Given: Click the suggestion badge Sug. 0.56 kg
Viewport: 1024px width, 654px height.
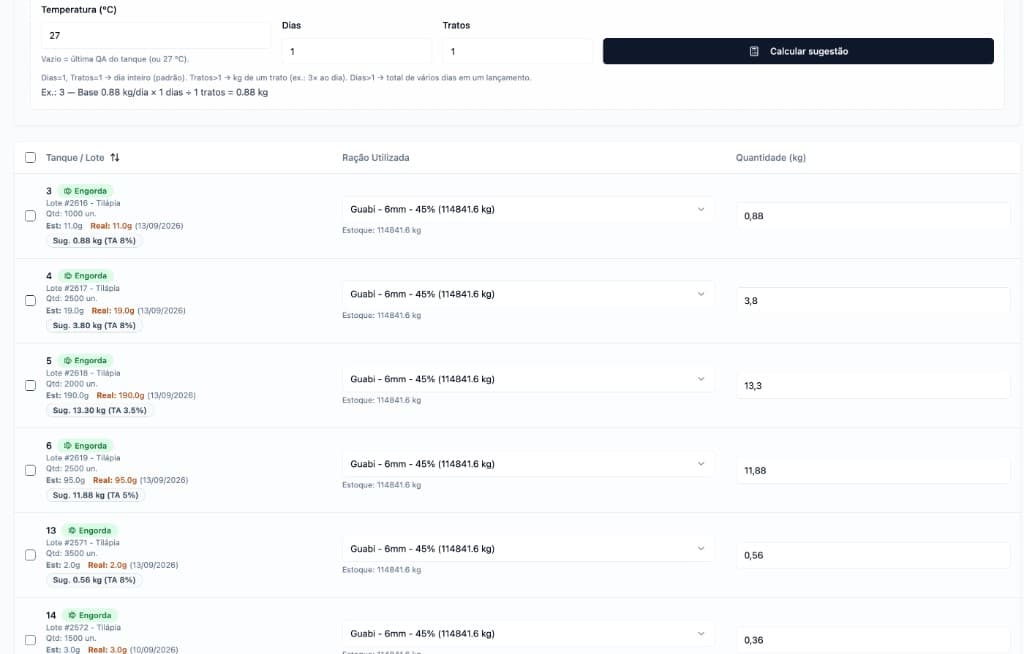Looking at the screenshot, I should click(94, 580).
